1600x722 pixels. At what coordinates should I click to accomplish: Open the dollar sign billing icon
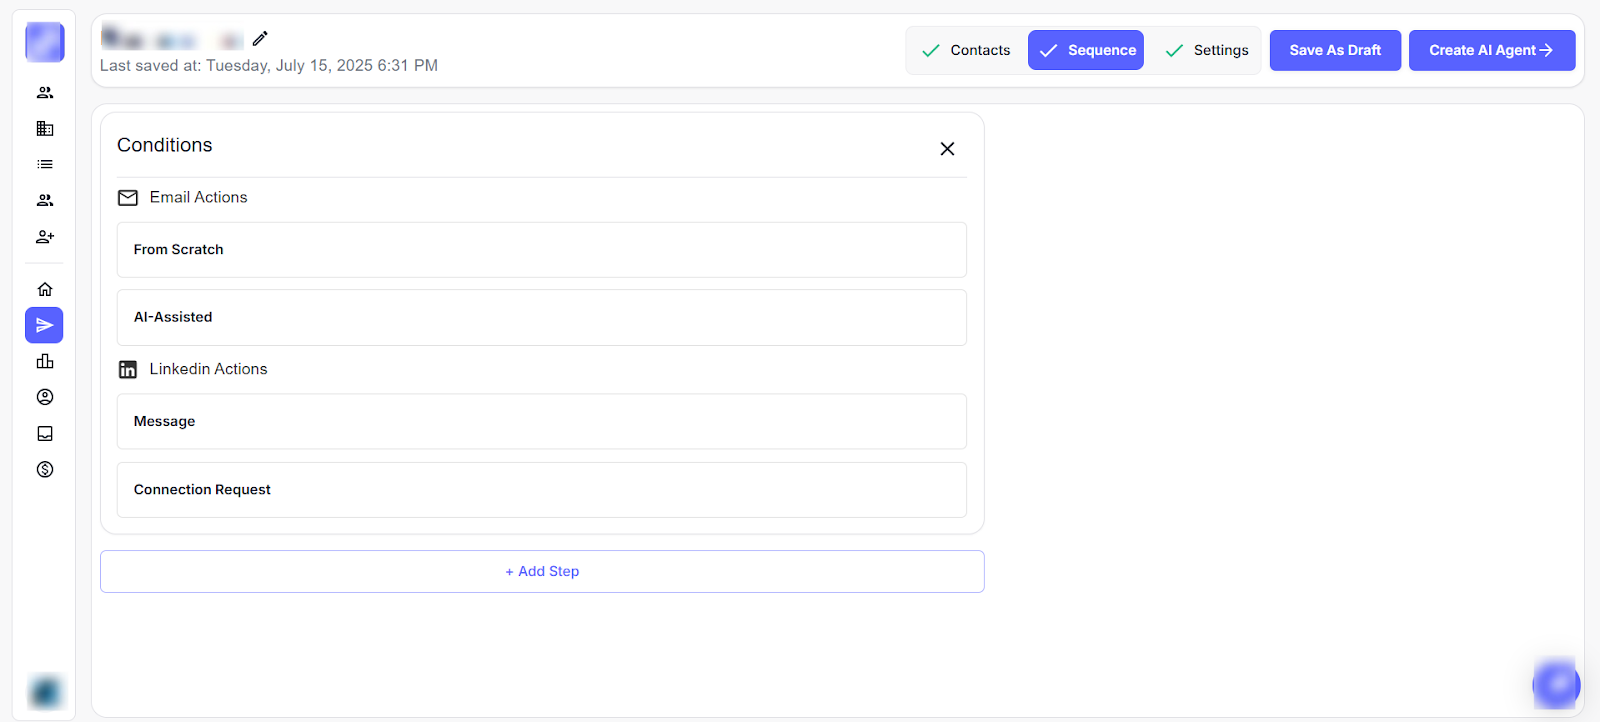point(45,469)
